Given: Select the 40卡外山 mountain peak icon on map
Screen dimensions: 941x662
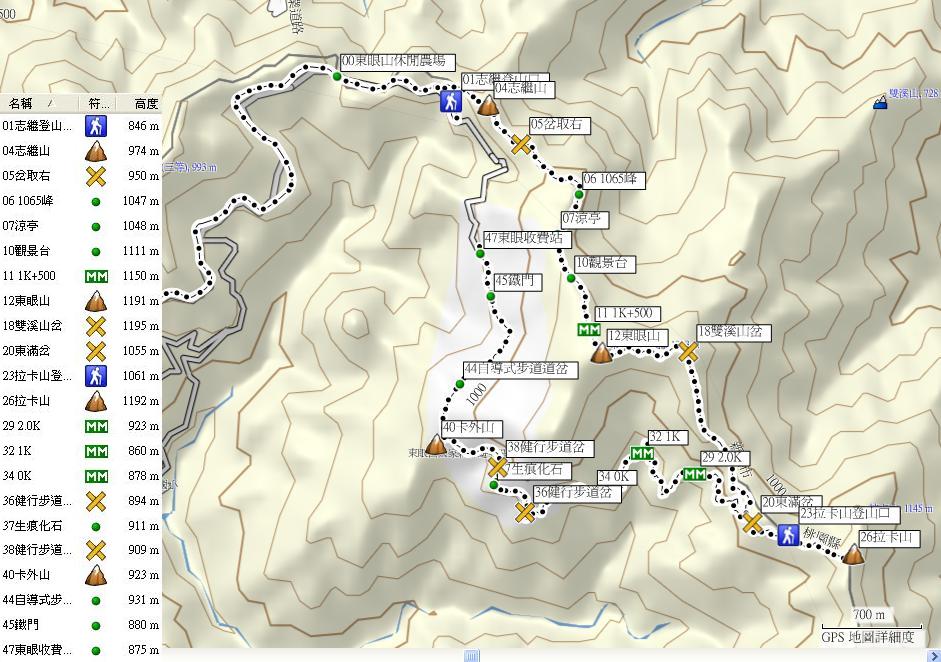Looking at the screenshot, I should [436, 444].
